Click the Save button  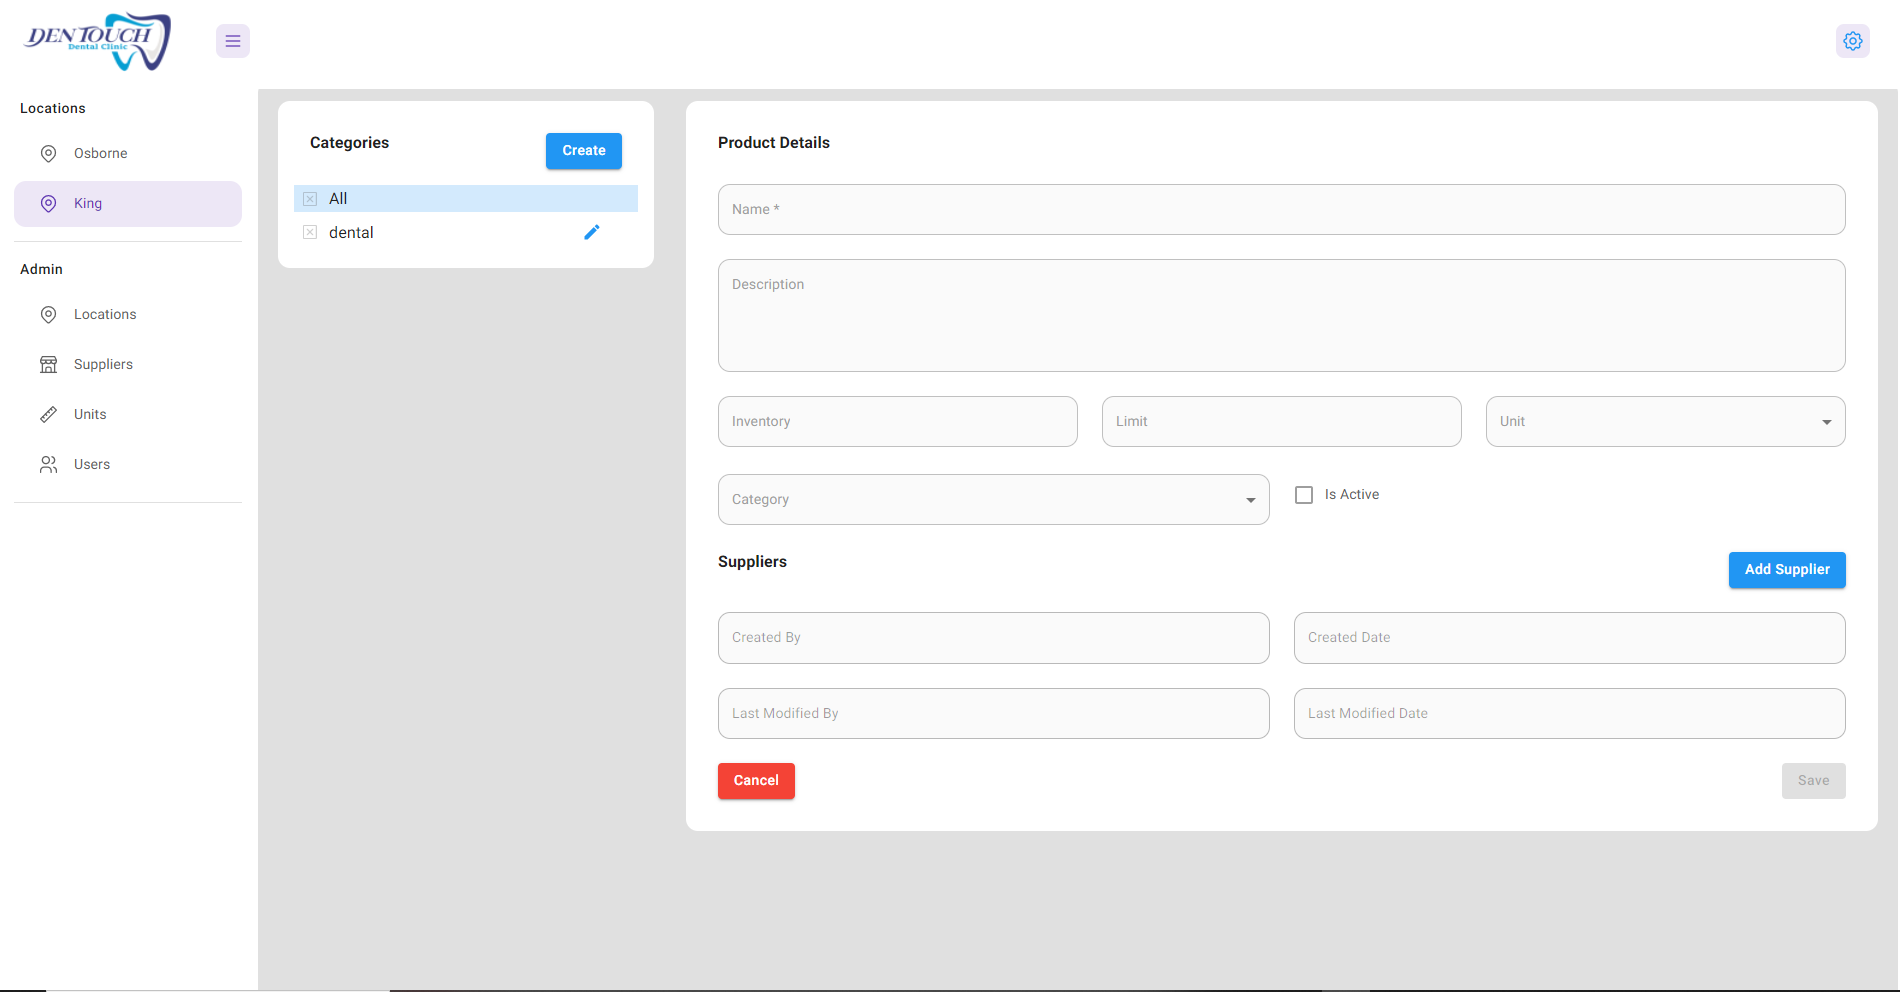point(1813,781)
